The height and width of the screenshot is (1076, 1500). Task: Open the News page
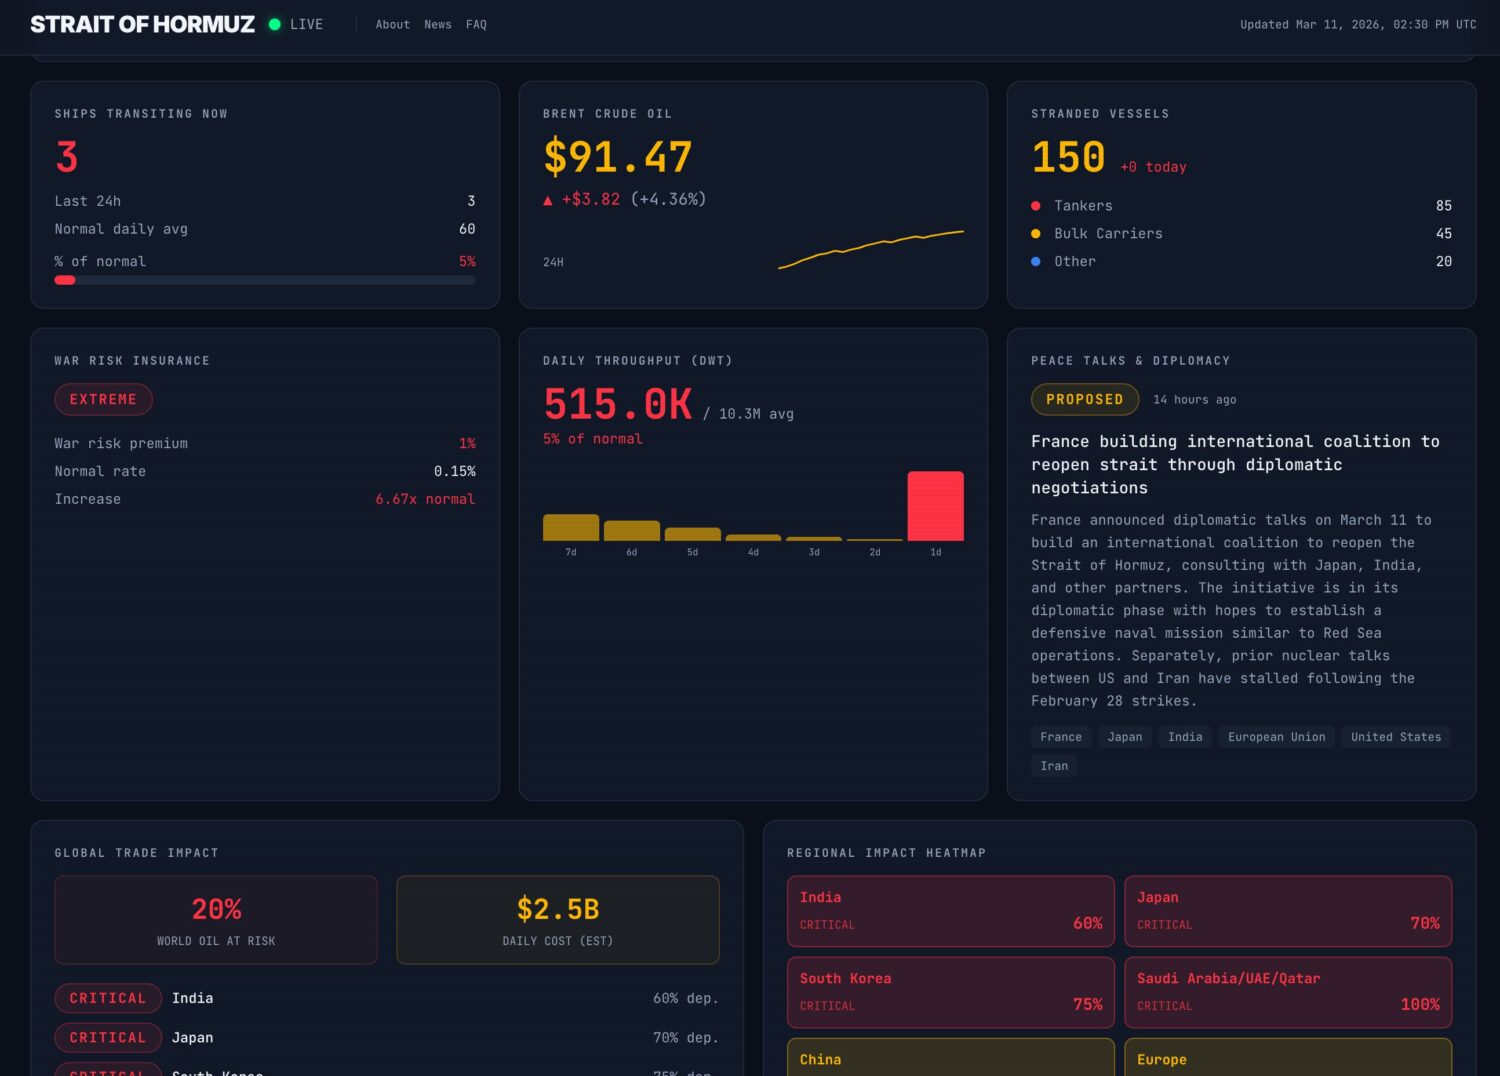(438, 24)
